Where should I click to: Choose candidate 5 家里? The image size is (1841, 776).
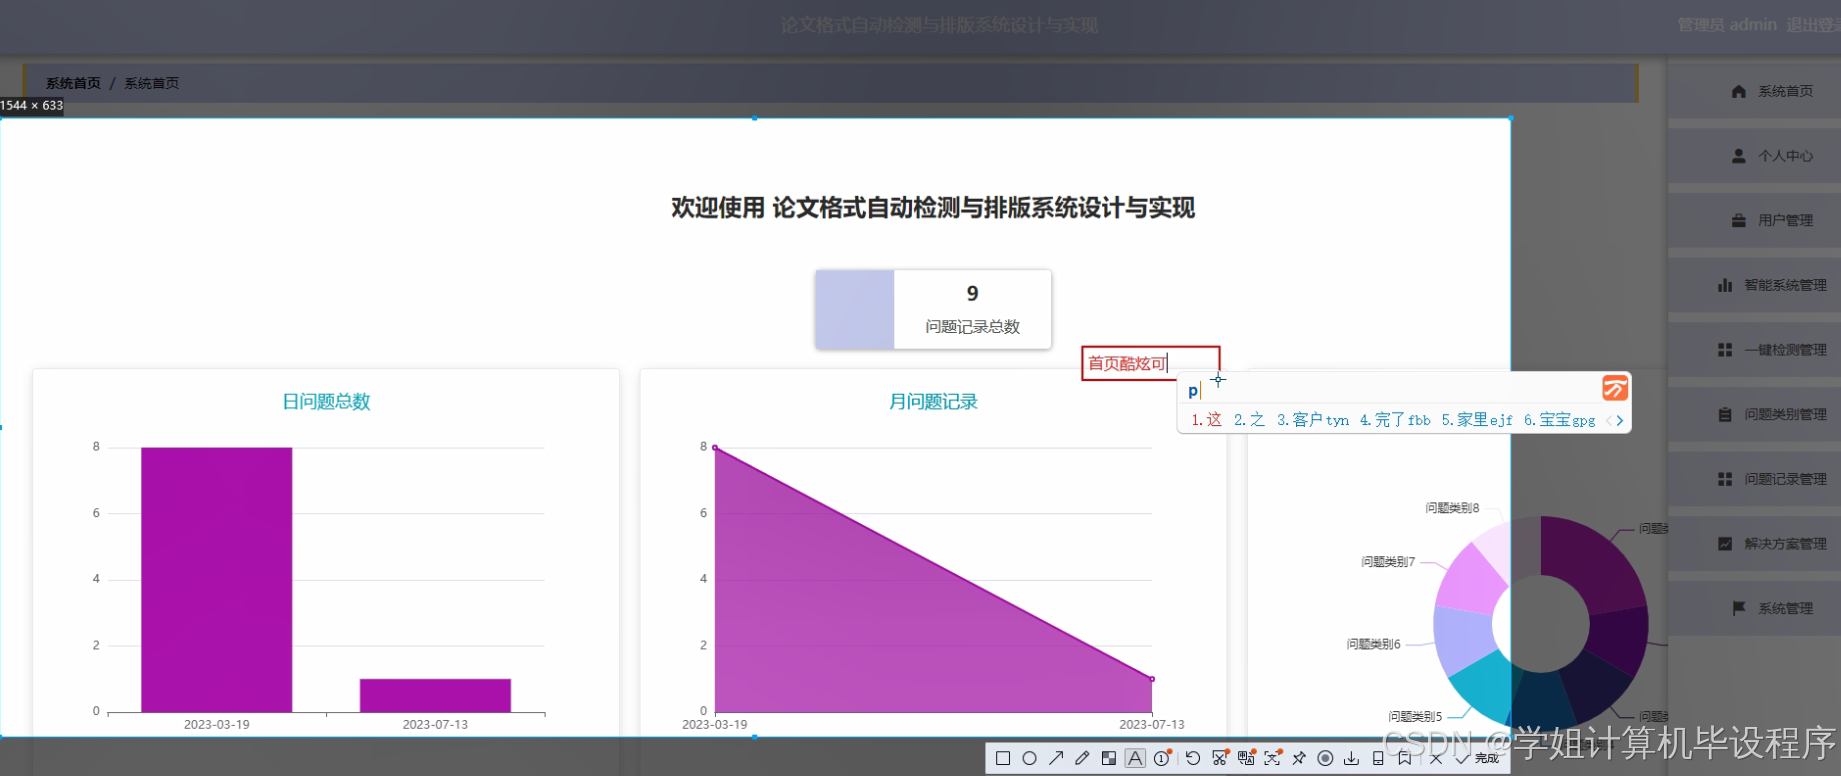pyautogui.click(x=1477, y=420)
